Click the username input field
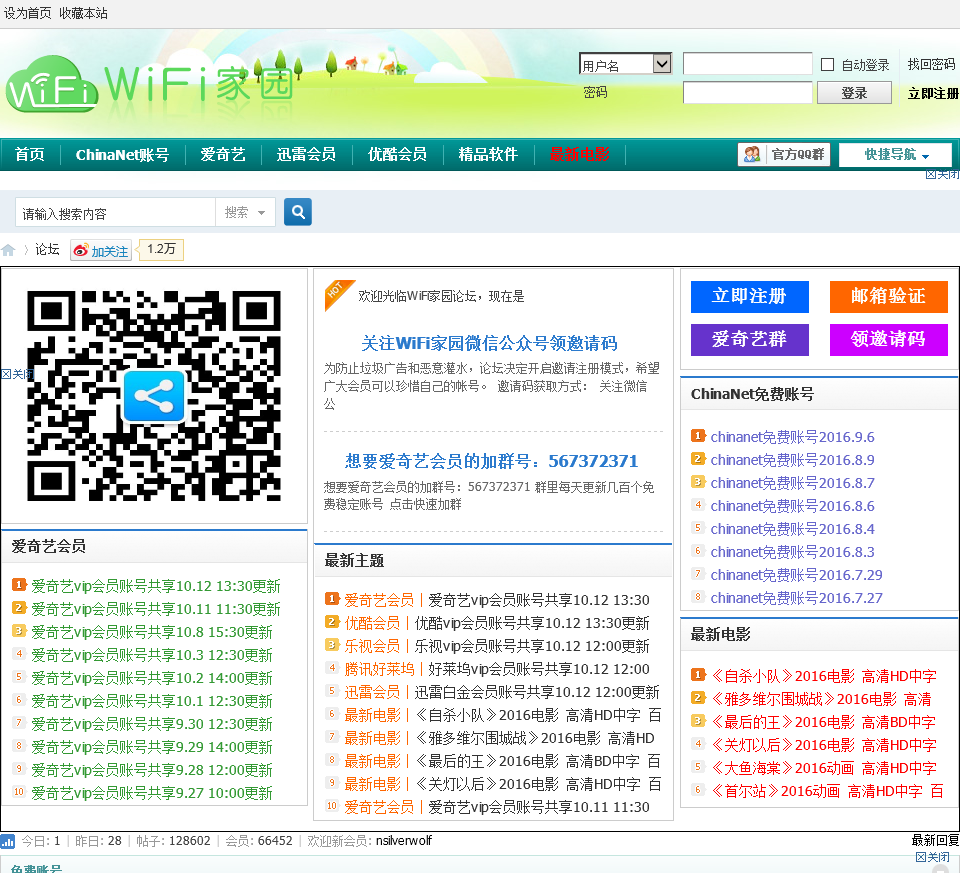 coord(748,63)
